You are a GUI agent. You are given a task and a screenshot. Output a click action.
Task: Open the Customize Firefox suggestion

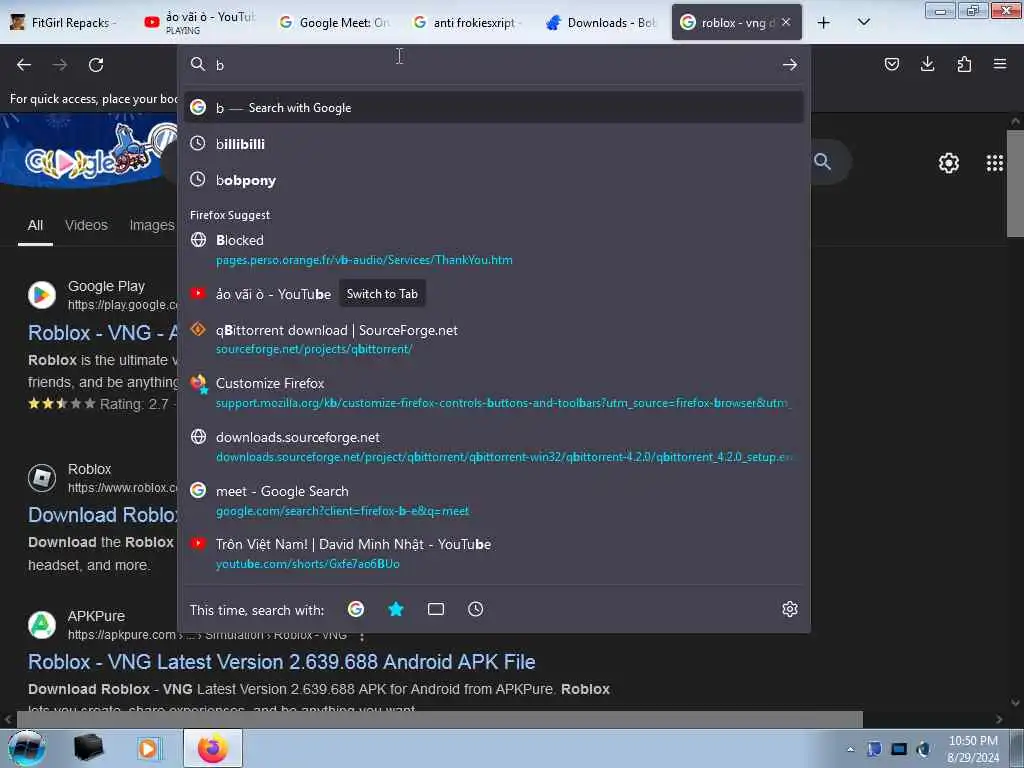(494, 392)
